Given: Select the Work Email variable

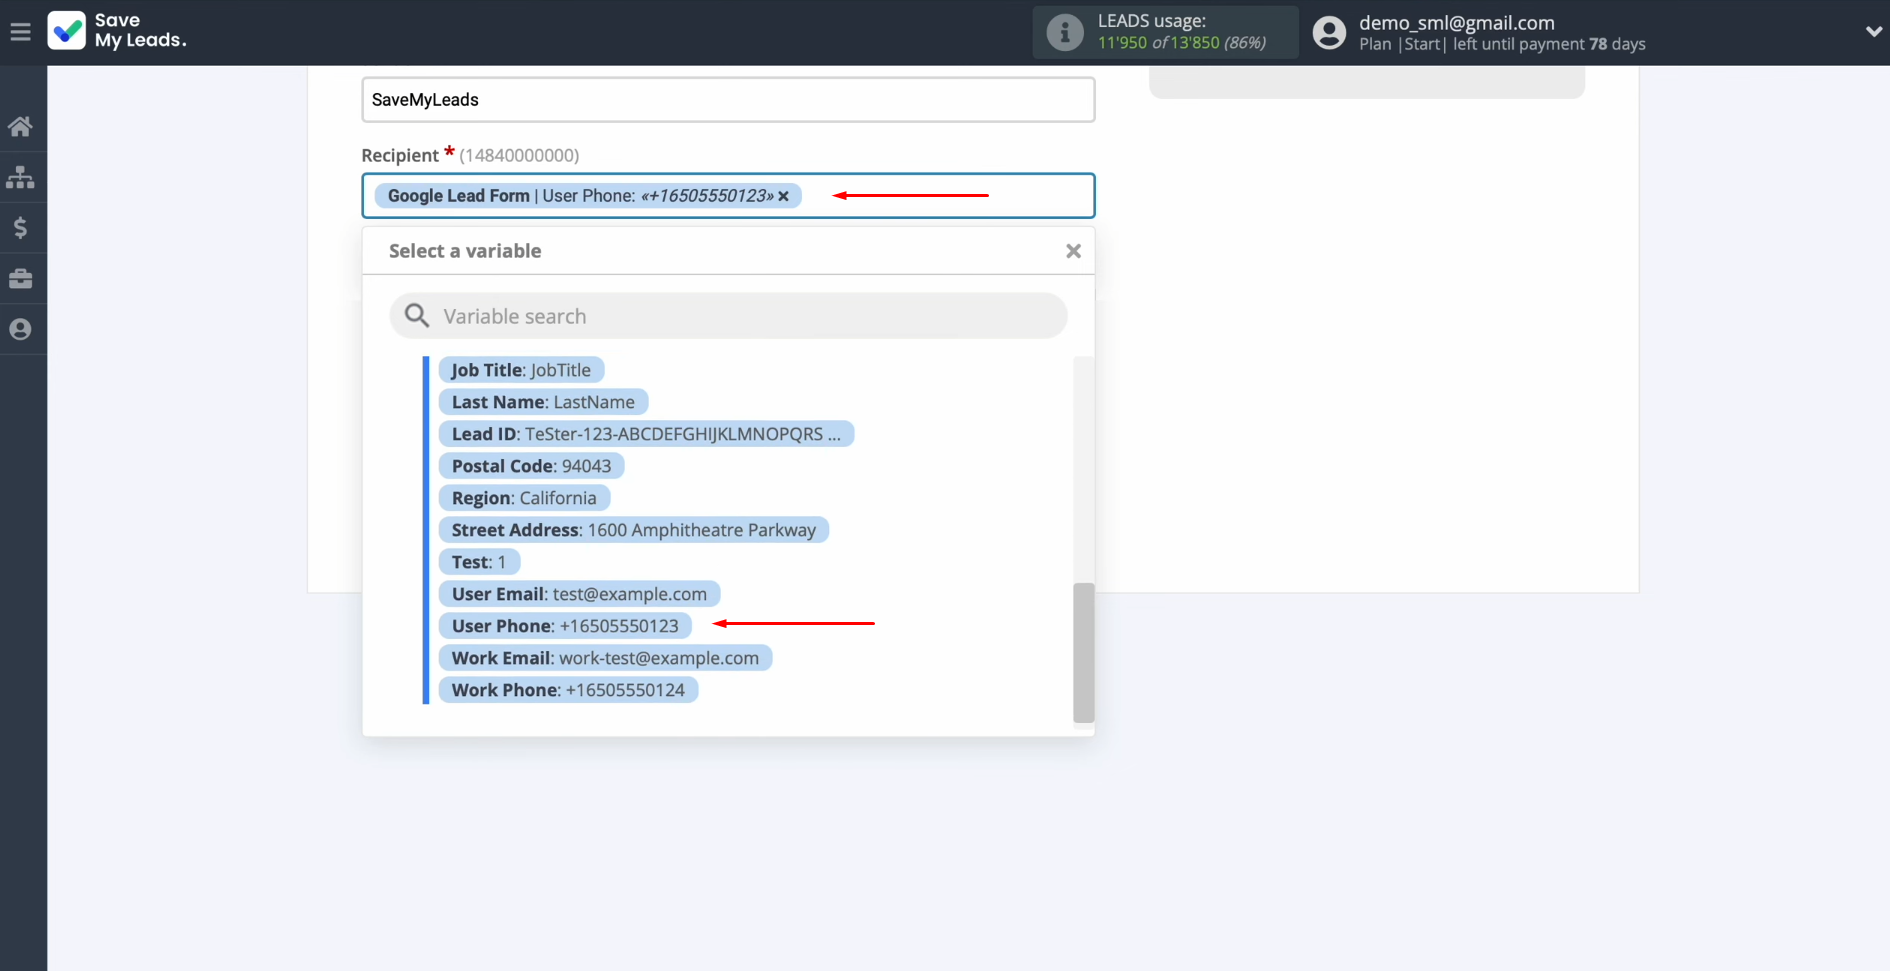Looking at the screenshot, I should point(605,658).
